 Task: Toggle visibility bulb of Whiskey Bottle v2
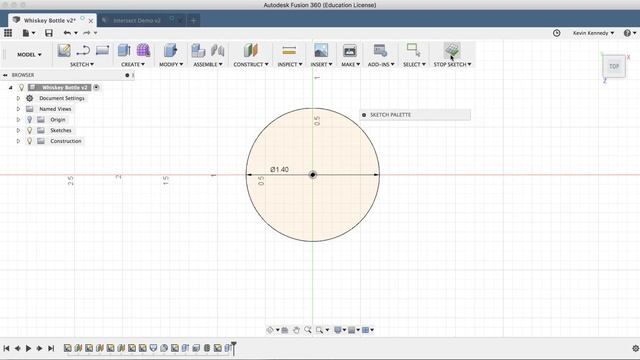click(22, 87)
